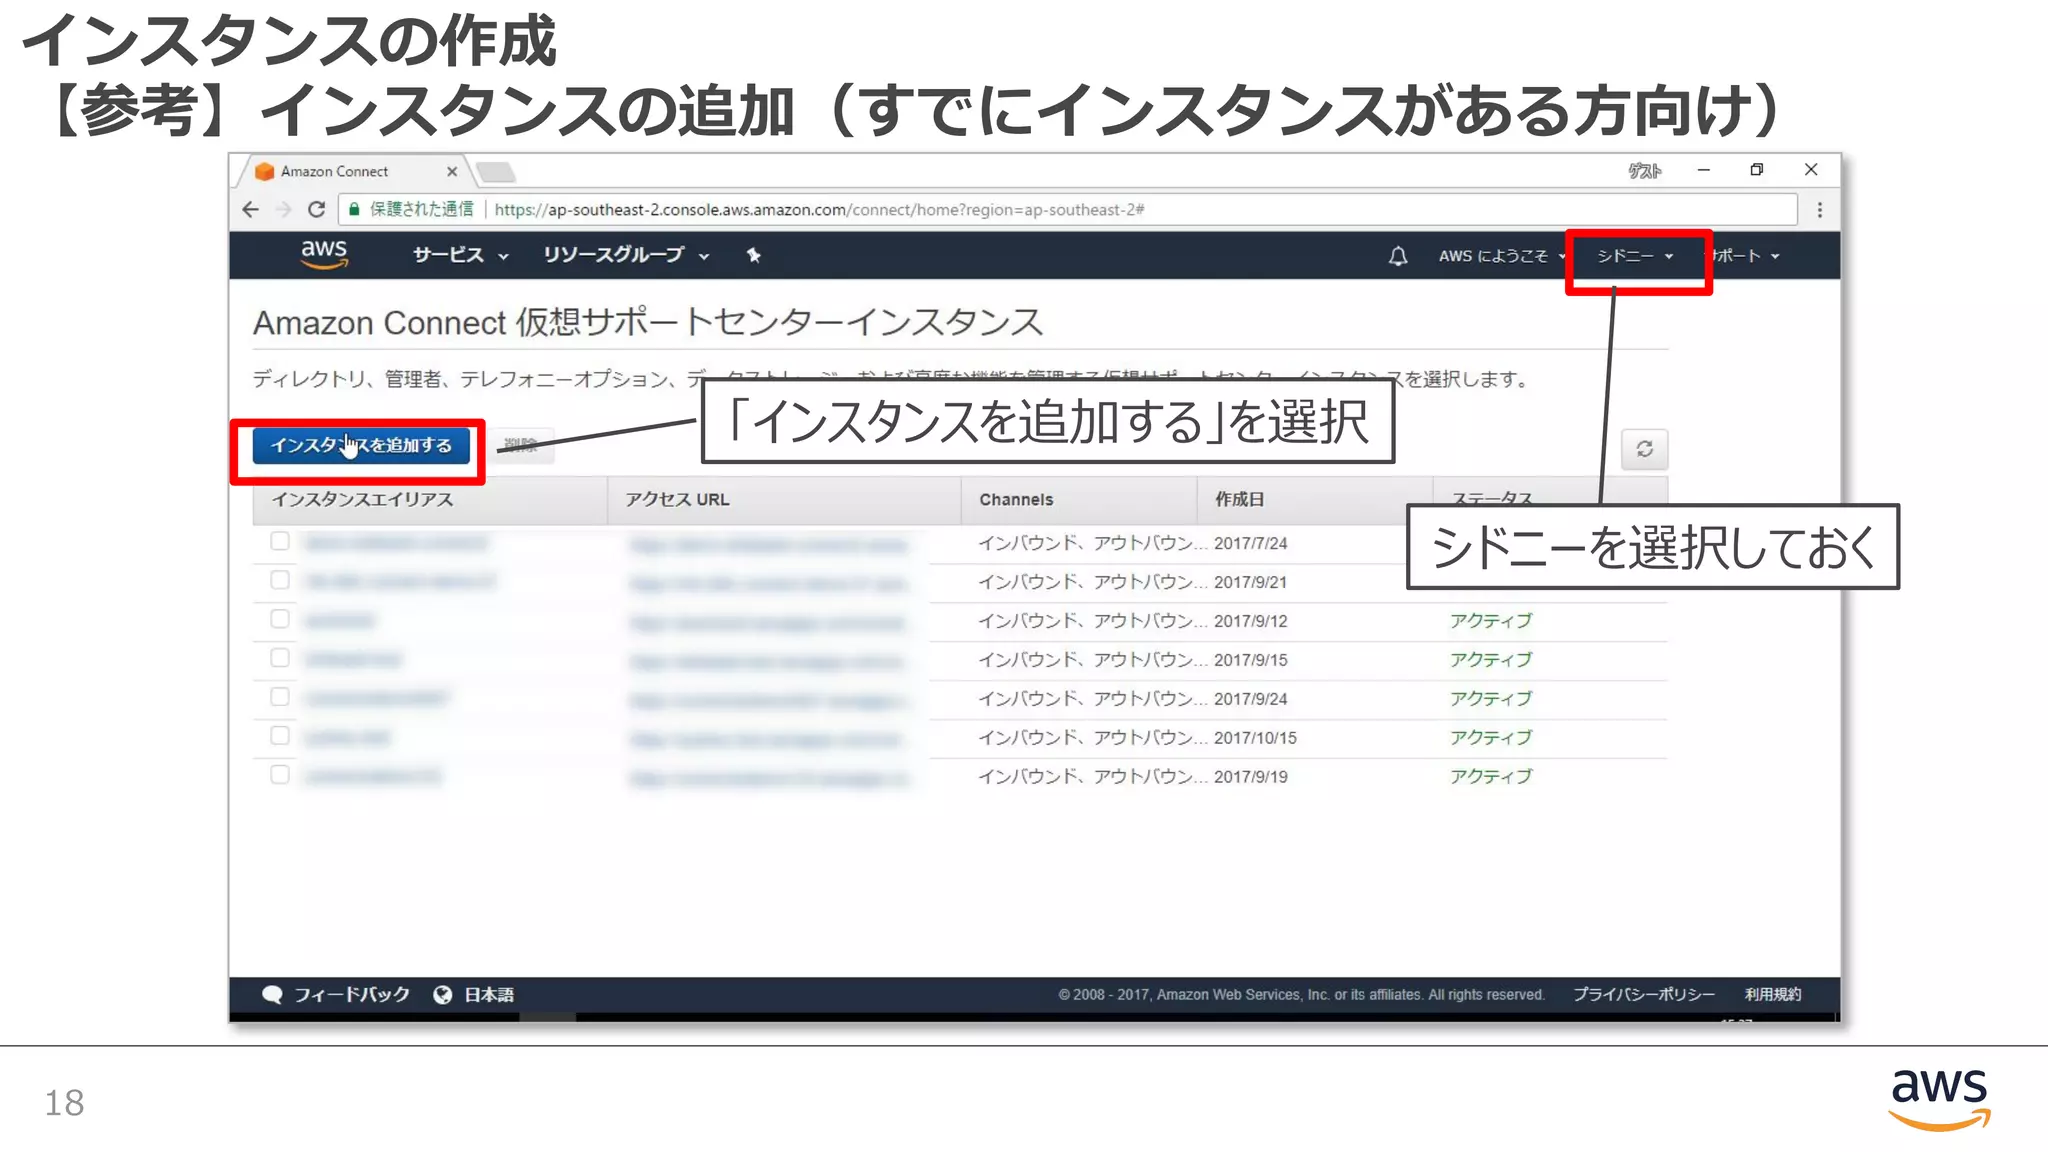Check the checkbox for 2017/9/12 instance
This screenshot has height=1152, width=2048.
pos(280,619)
